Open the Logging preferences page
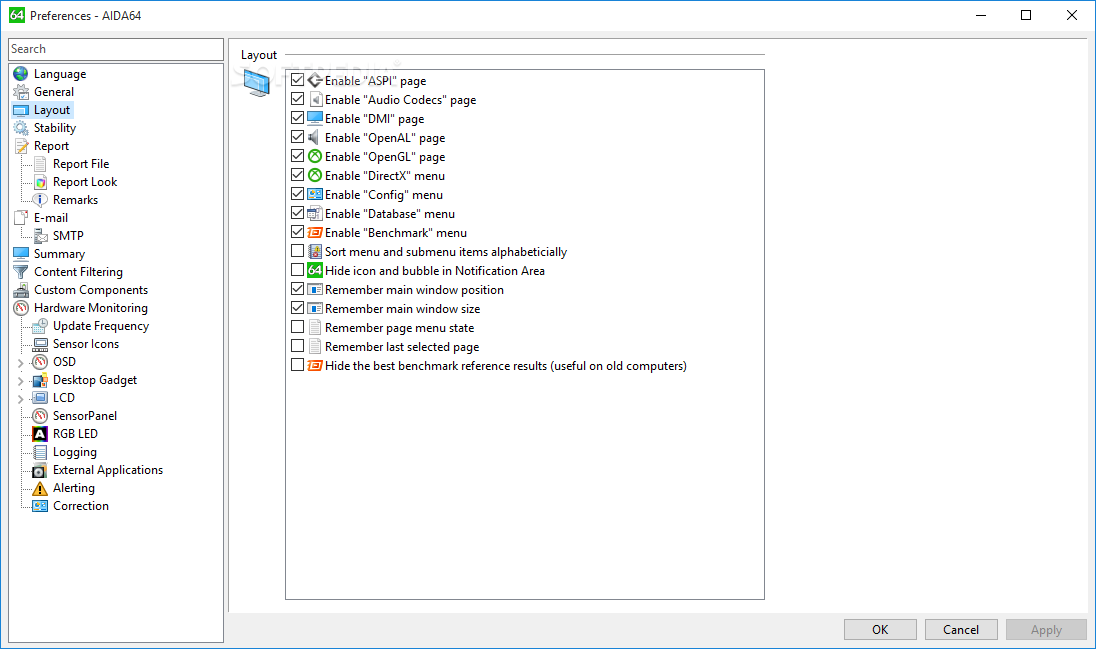 [x=75, y=452]
